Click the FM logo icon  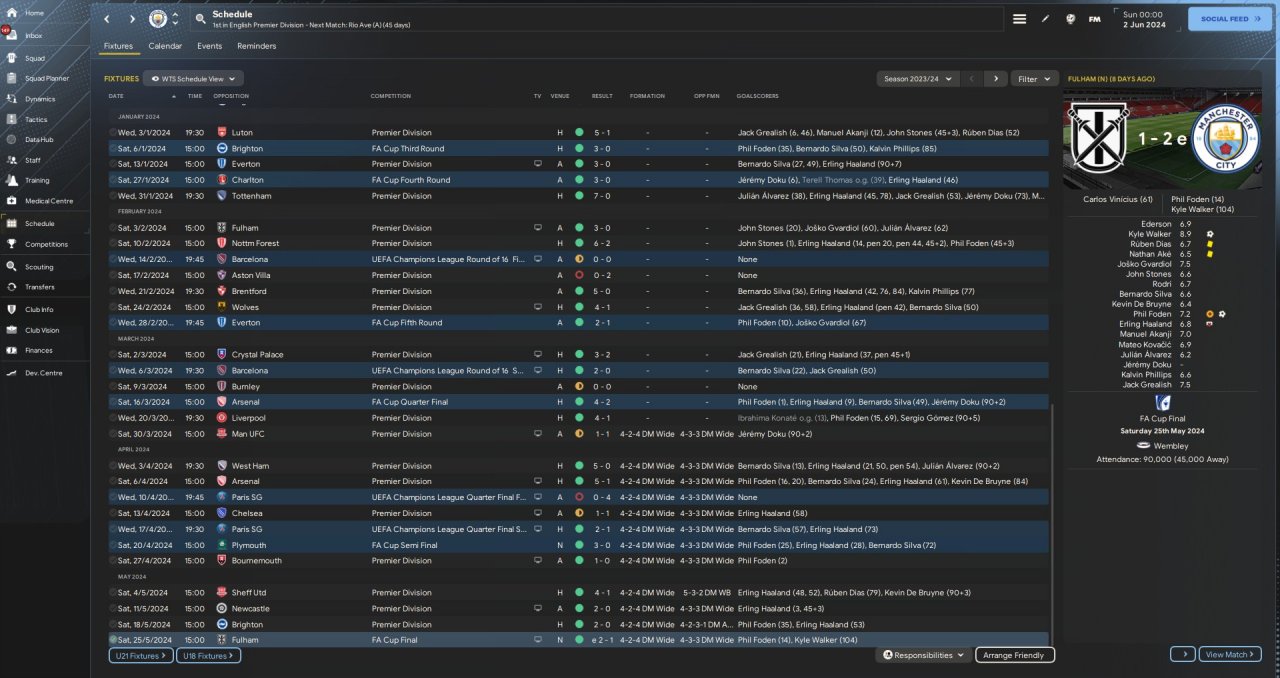(1094, 19)
